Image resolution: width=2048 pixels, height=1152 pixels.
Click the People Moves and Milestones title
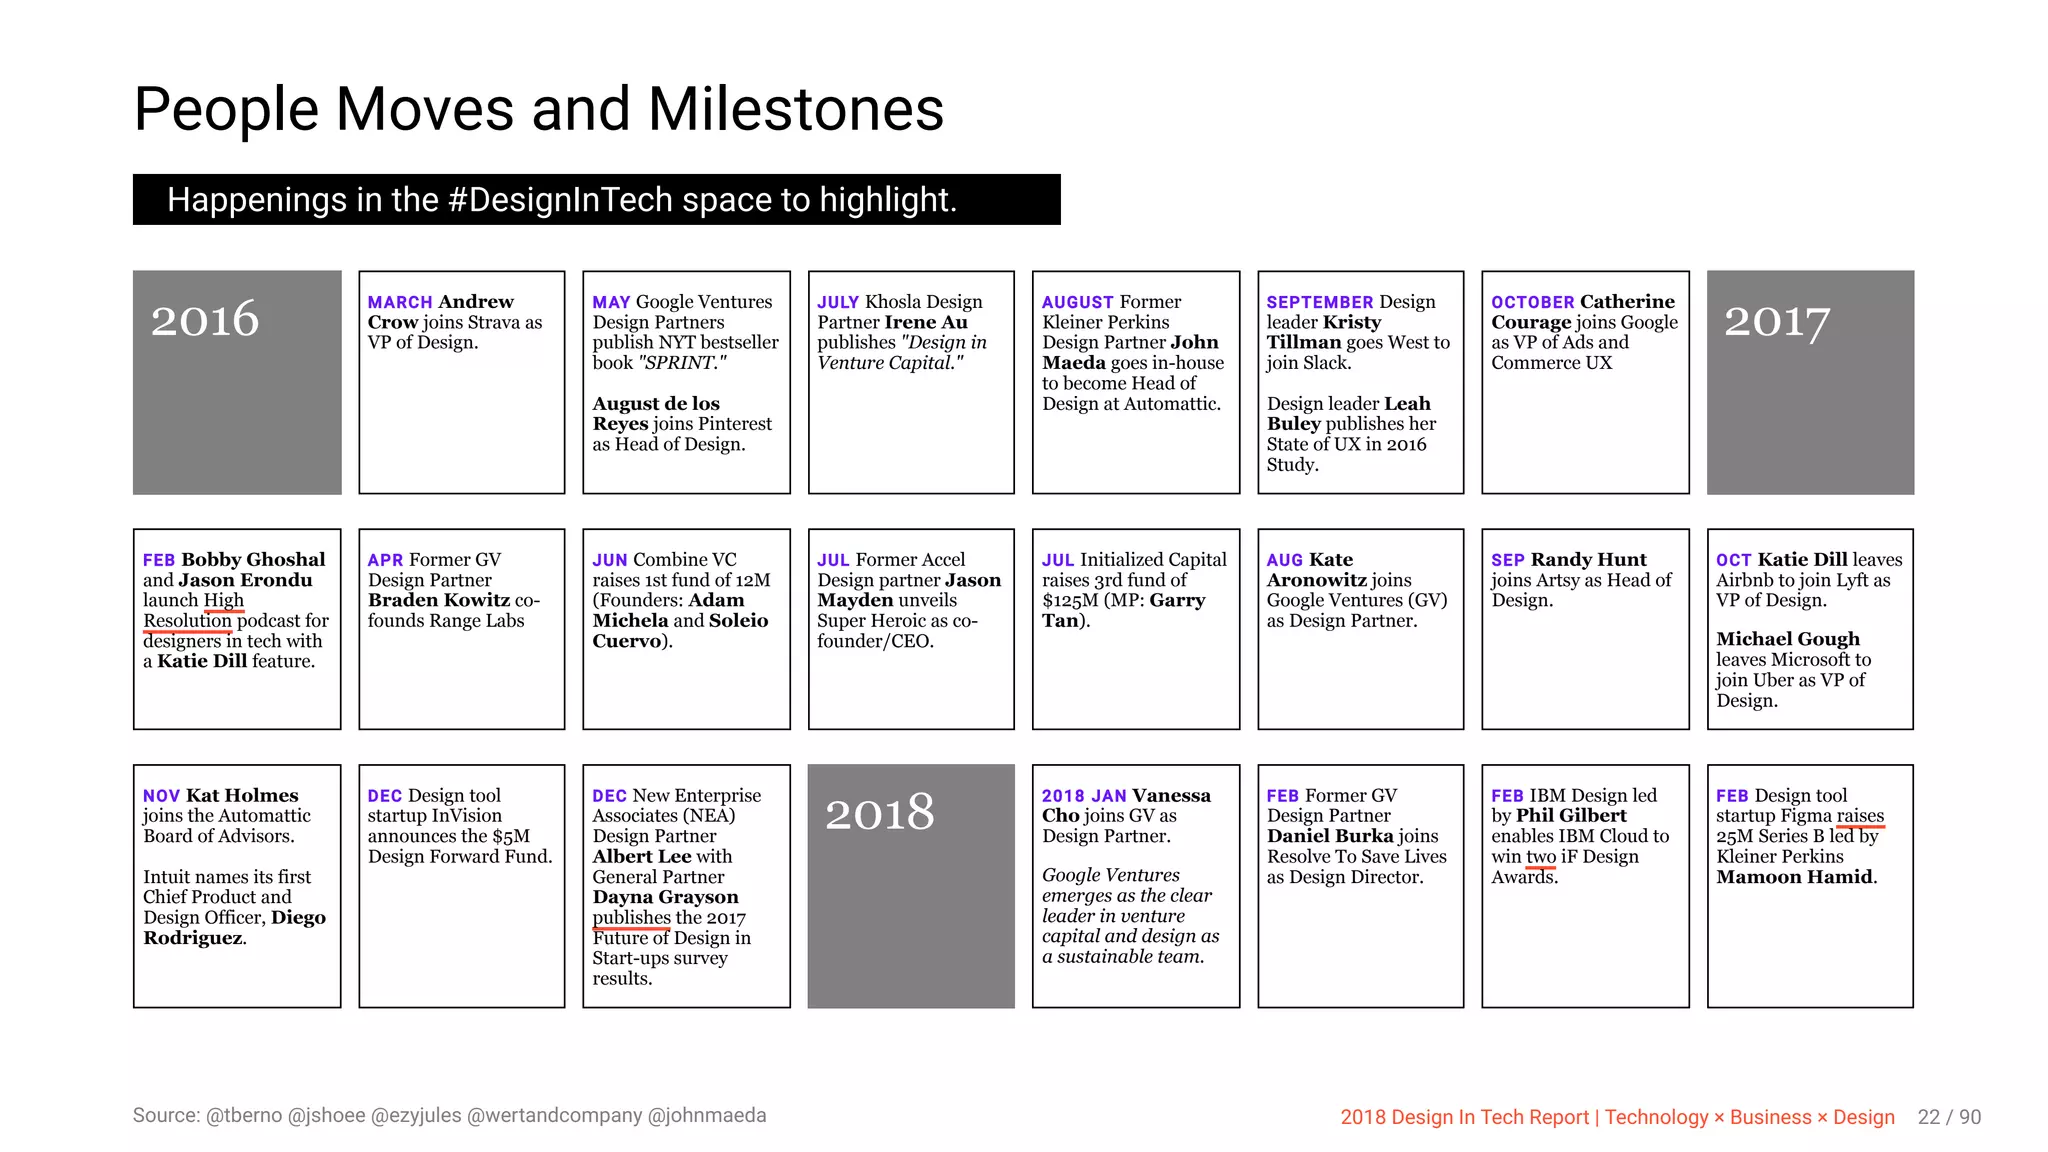539,109
